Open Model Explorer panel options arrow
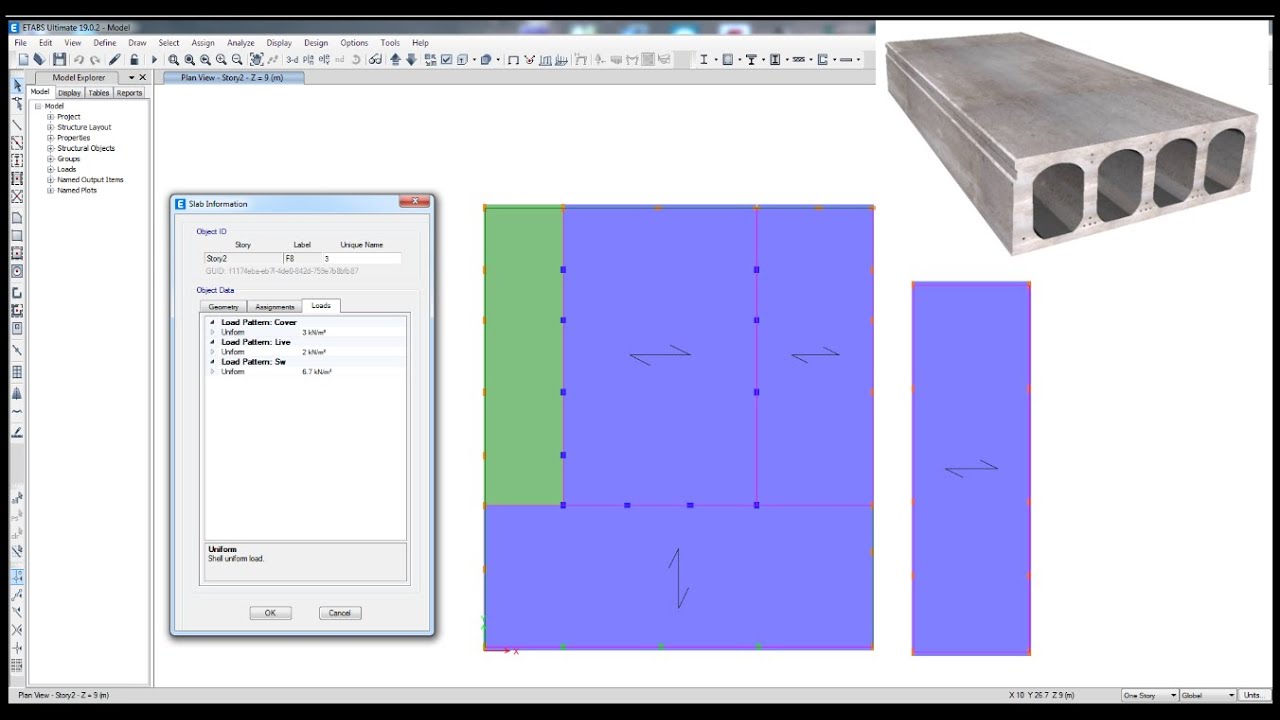The image size is (1280, 720). (131, 77)
